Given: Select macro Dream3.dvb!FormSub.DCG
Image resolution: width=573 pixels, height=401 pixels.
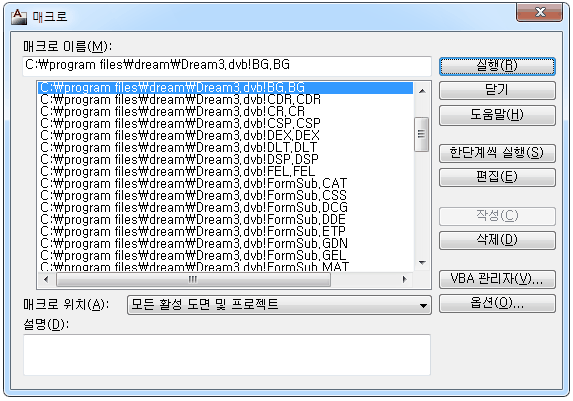Looking at the screenshot, I should pyautogui.click(x=225, y=208).
